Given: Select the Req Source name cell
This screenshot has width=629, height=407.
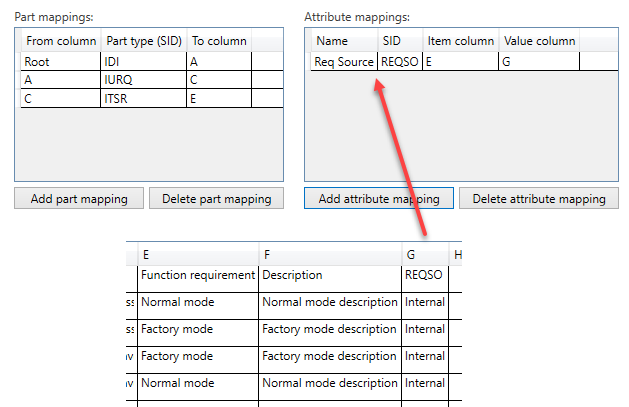Looking at the screenshot, I should pyautogui.click(x=344, y=62).
